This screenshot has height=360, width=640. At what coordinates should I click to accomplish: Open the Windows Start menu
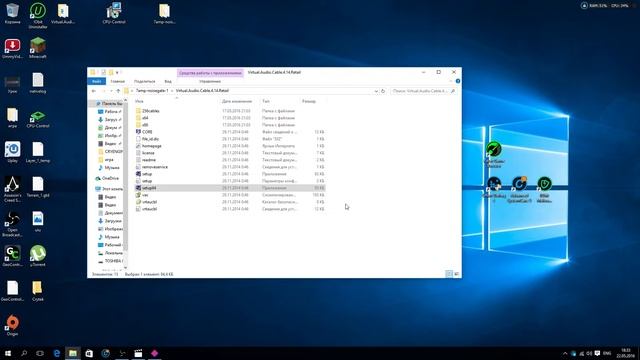click(8, 353)
